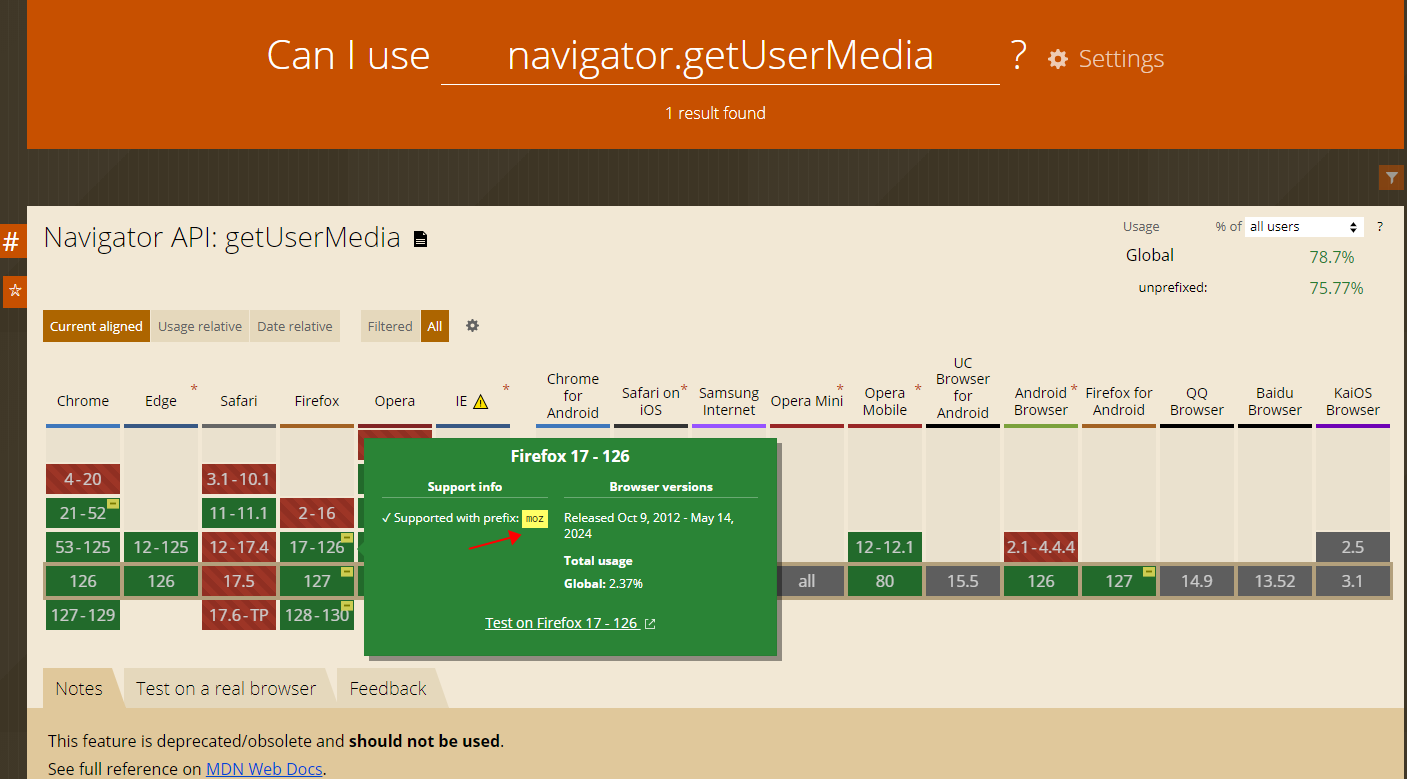Screen dimensions: 1407x779
Task: Click Android Browser 2.1-4.4.4 cell
Action: pos(1041,547)
